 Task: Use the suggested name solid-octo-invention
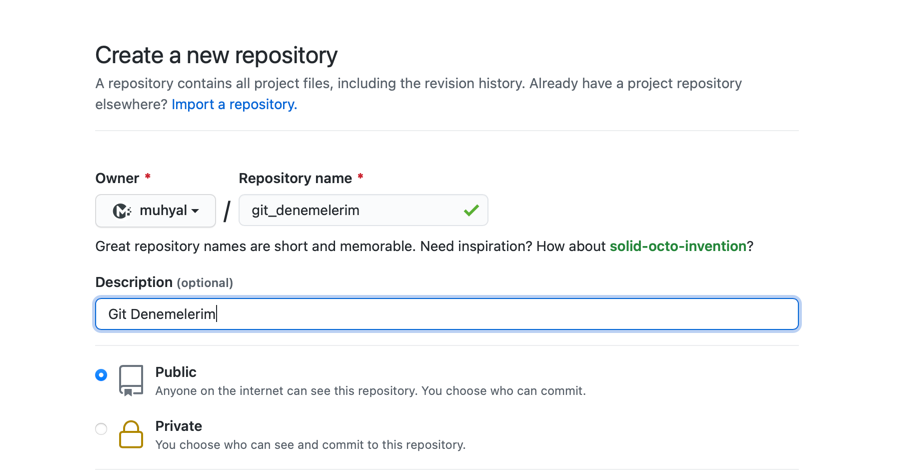point(678,246)
